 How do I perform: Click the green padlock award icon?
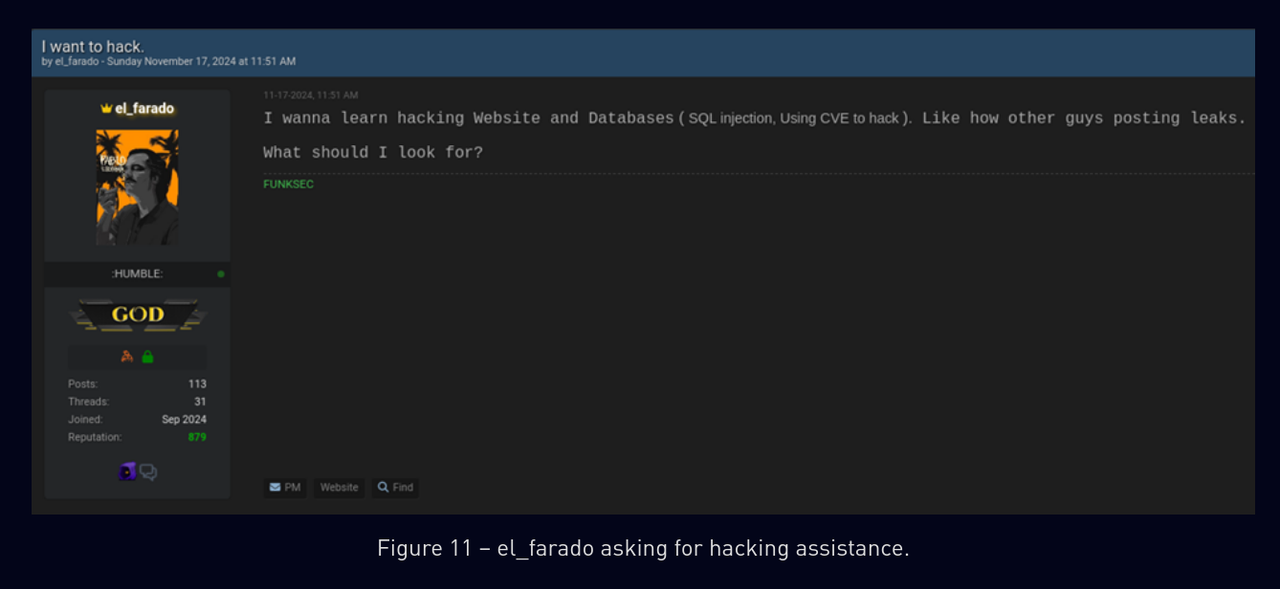tap(148, 356)
